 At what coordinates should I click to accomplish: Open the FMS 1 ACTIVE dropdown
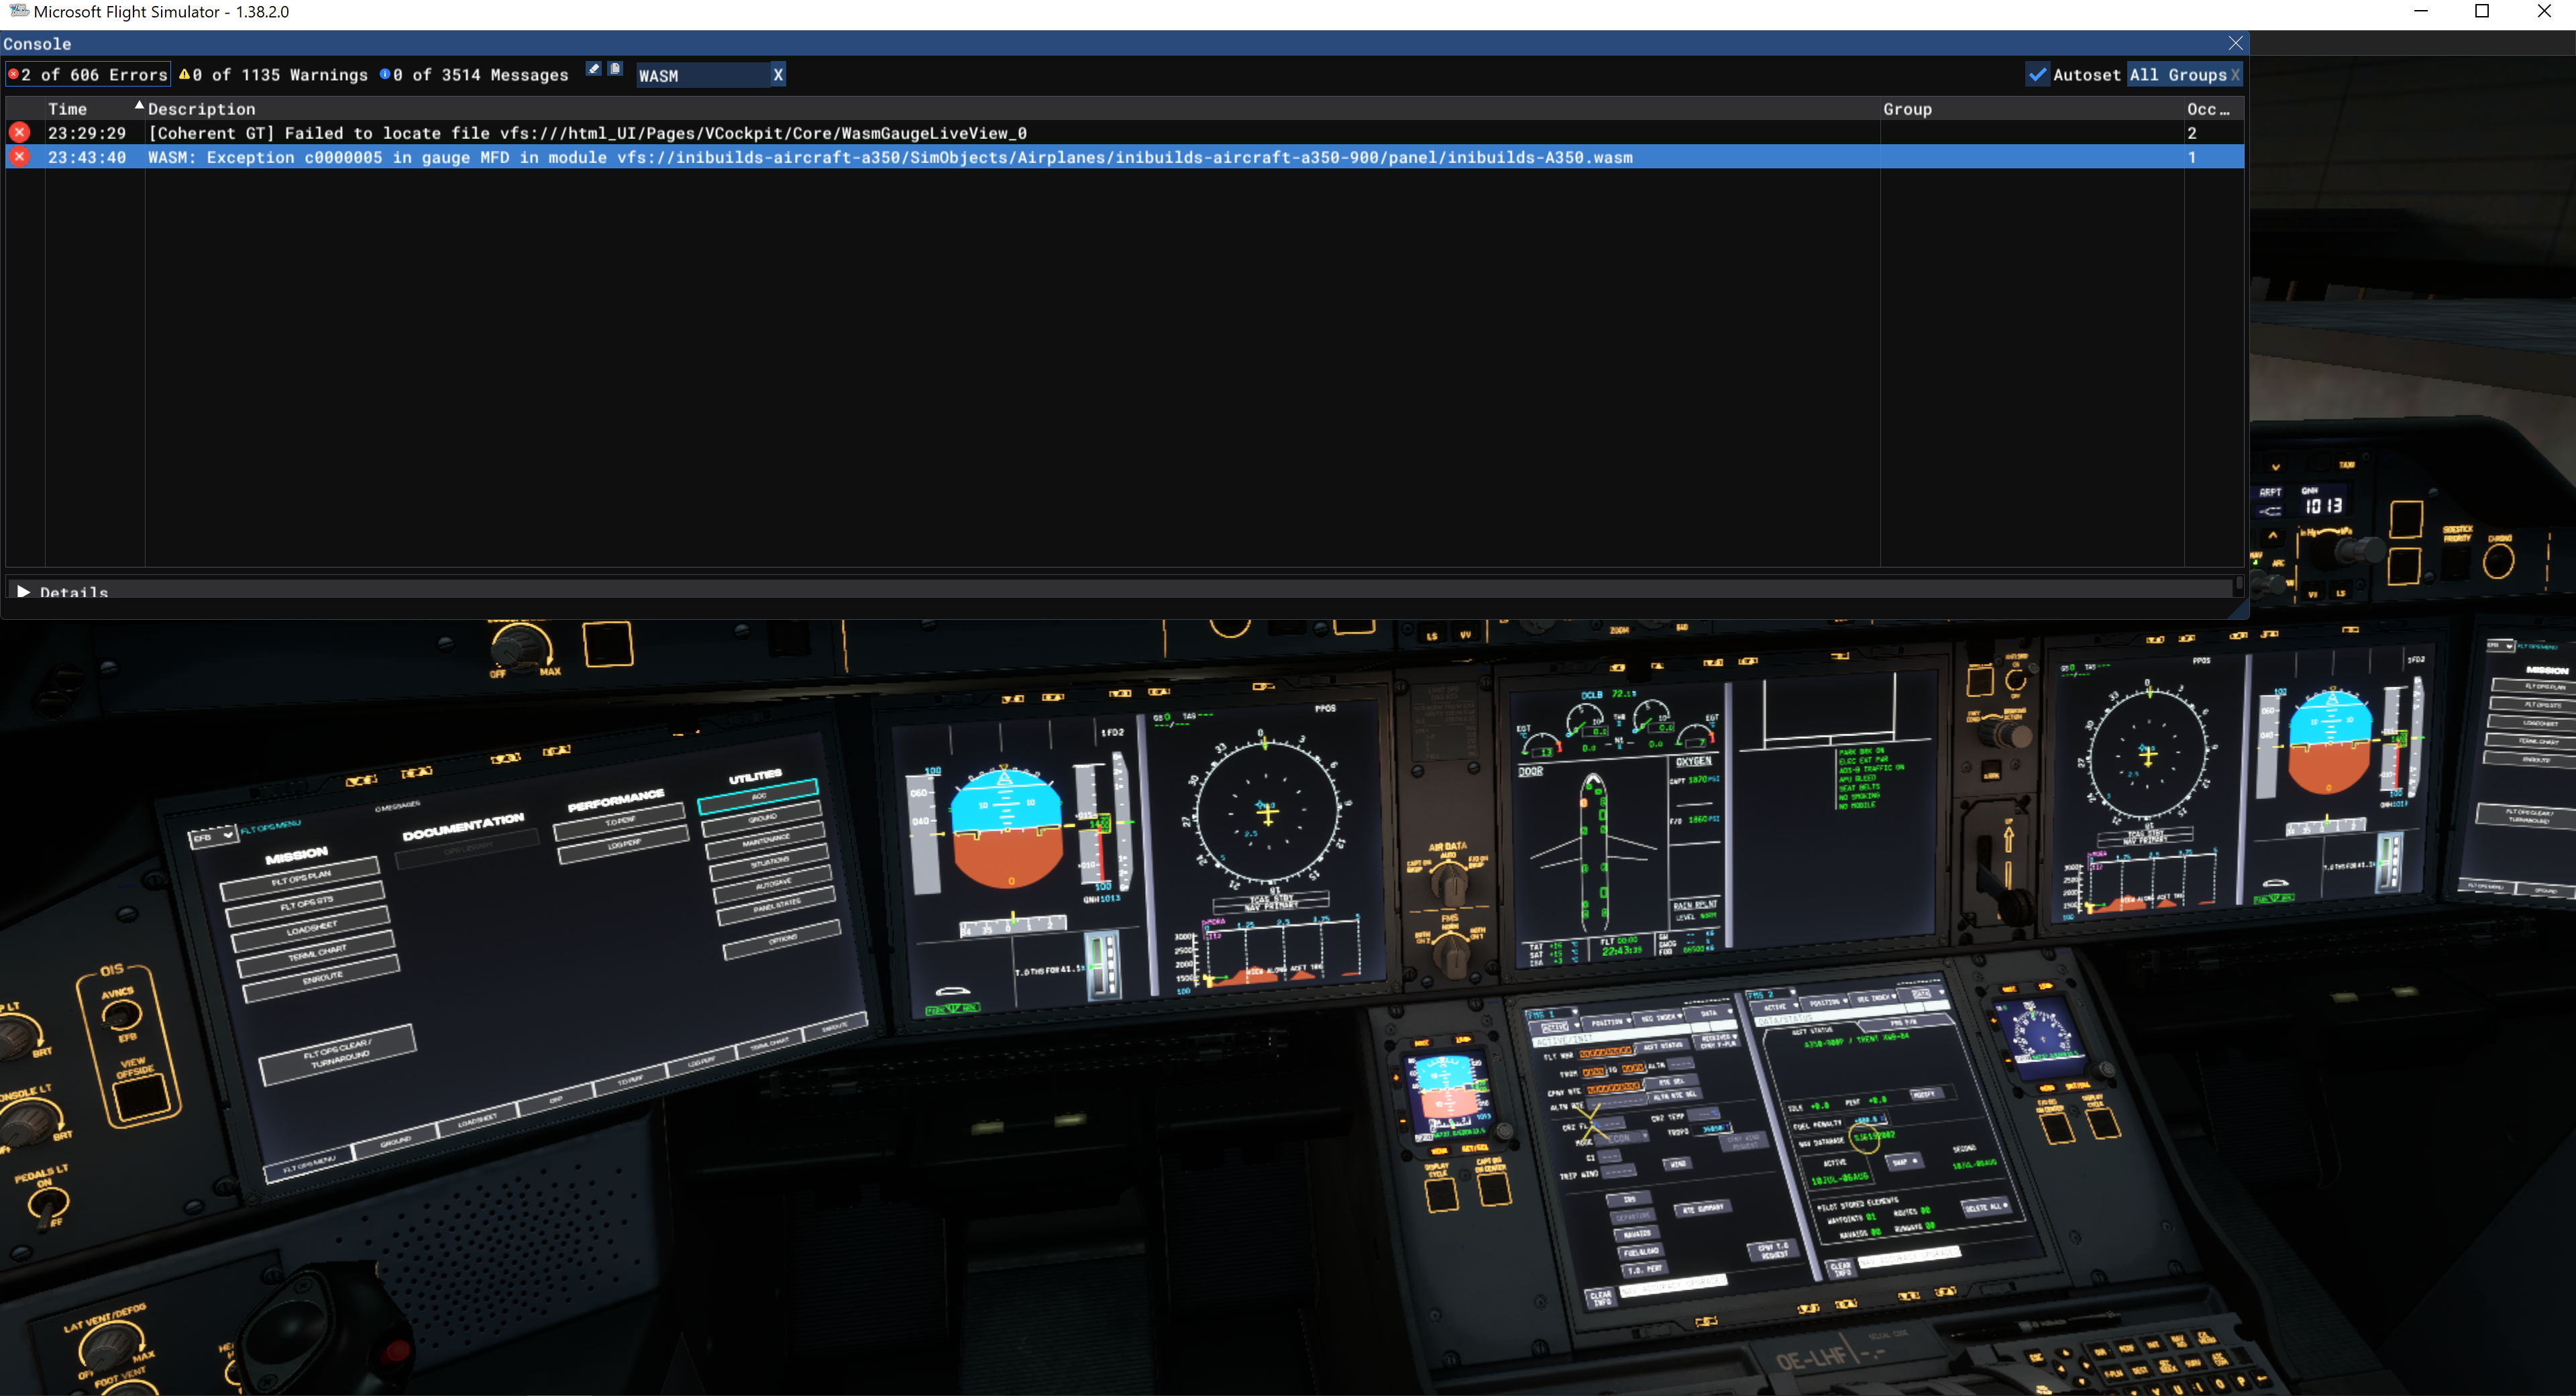(1557, 1027)
